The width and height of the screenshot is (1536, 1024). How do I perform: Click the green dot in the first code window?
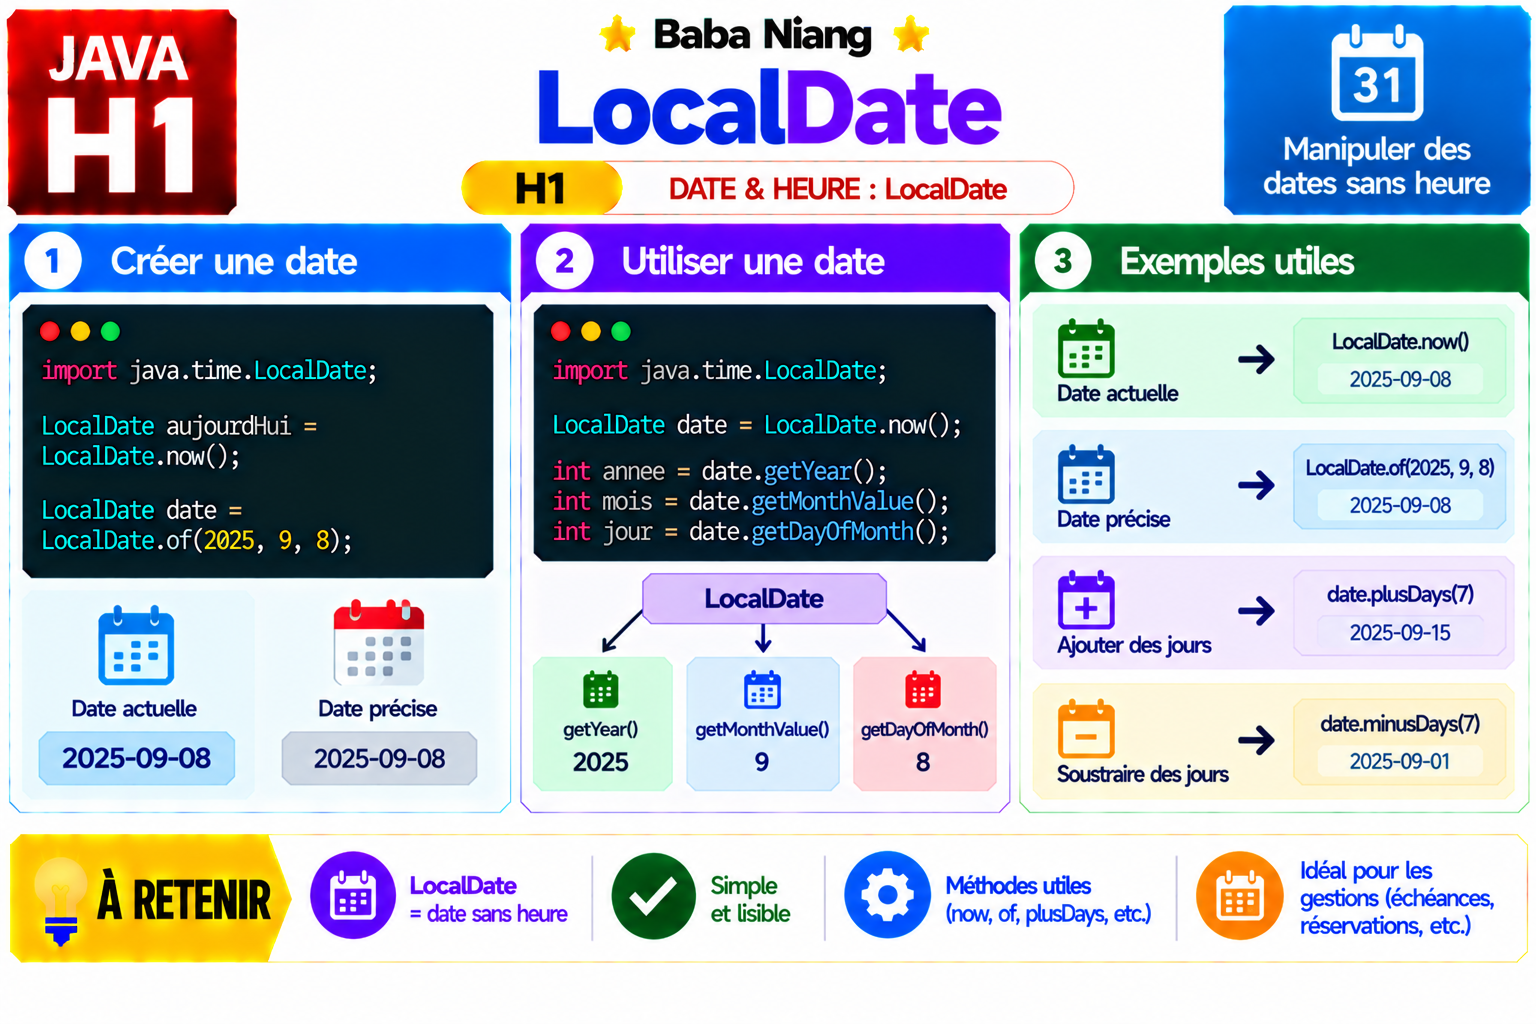(x=110, y=331)
